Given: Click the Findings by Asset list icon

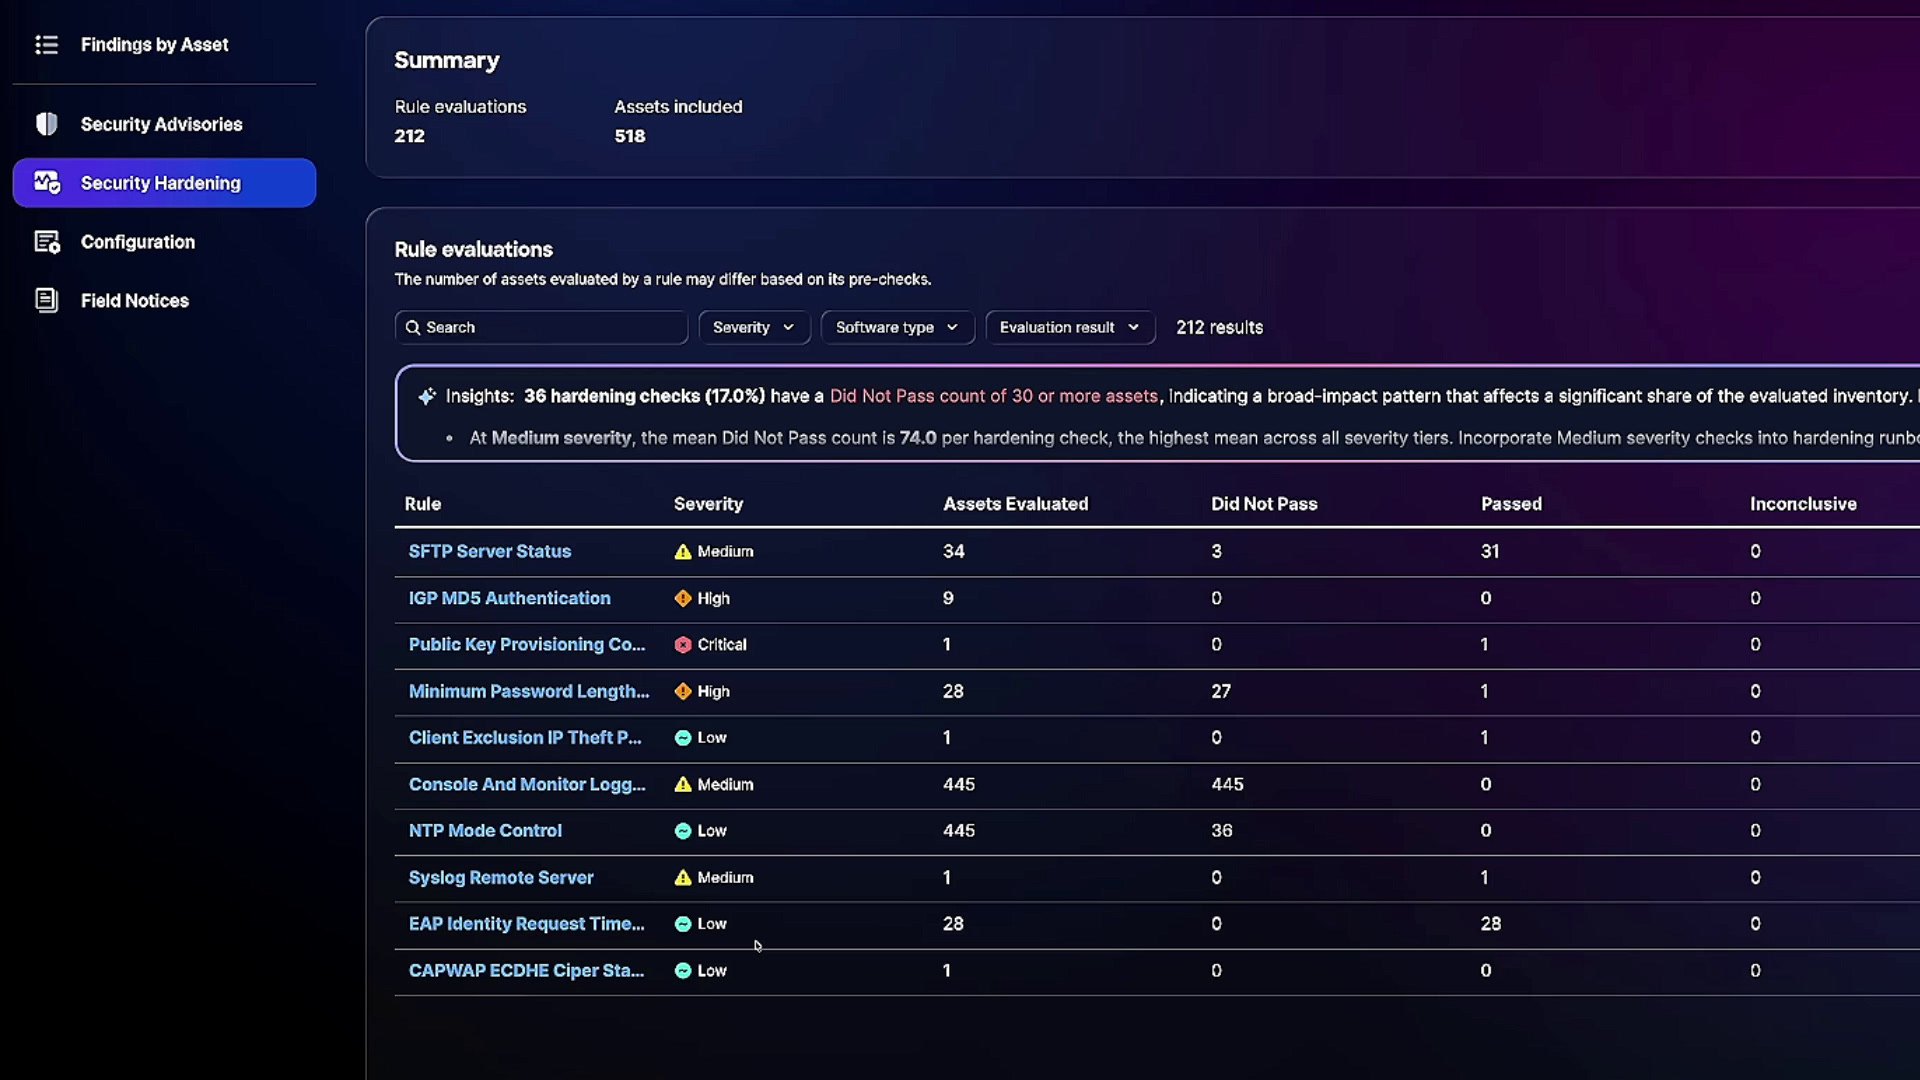Looking at the screenshot, I should pyautogui.click(x=46, y=45).
